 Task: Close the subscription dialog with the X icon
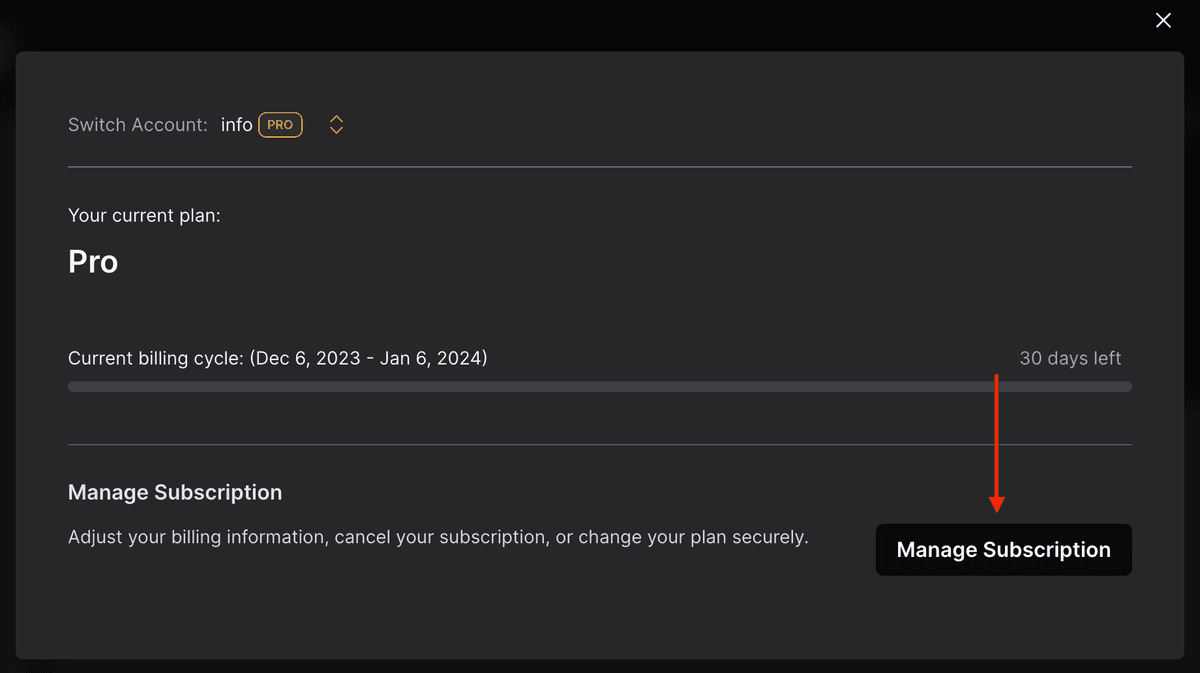(1163, 20)
